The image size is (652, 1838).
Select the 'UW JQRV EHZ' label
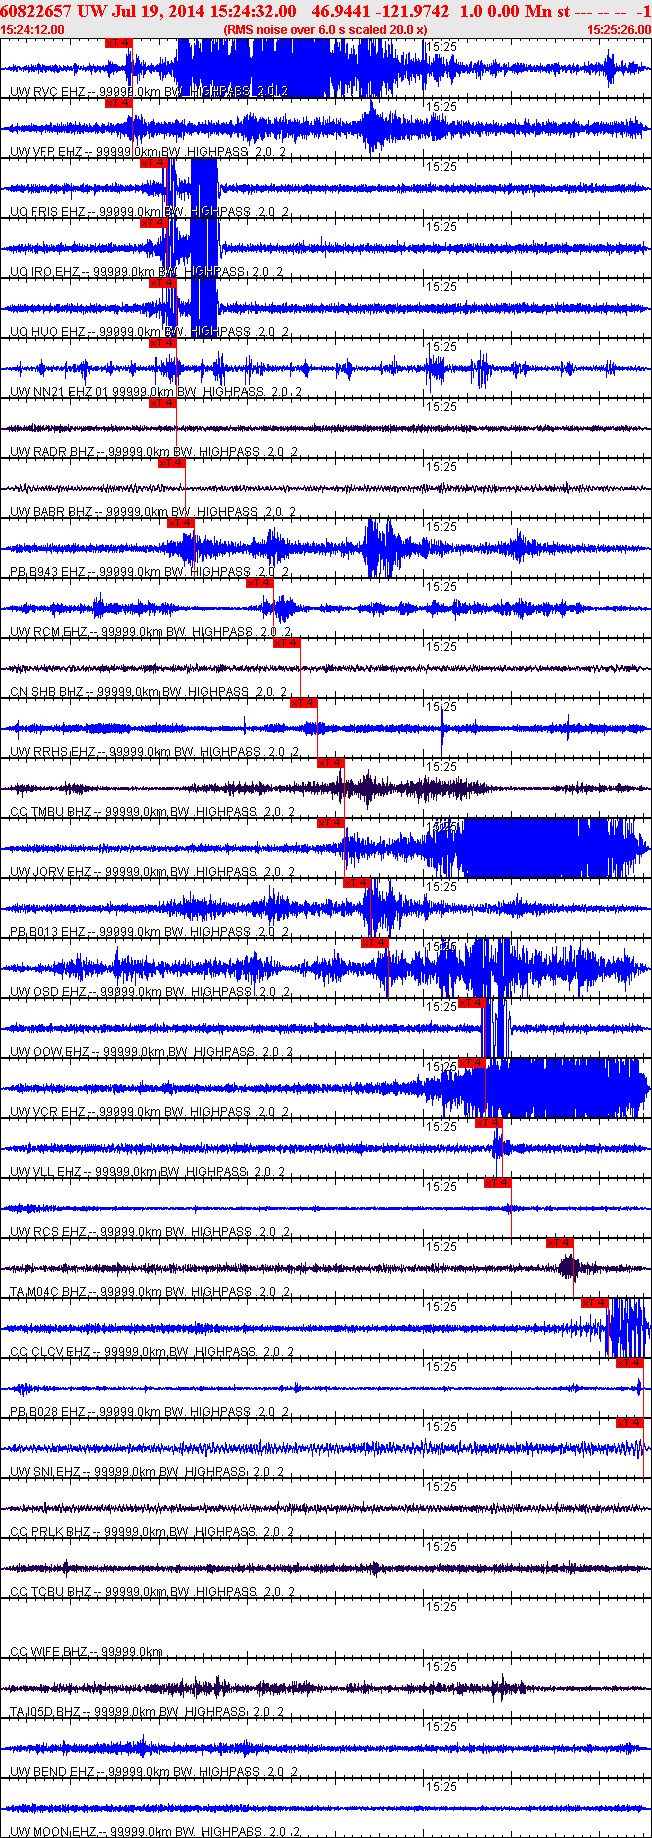point(51,872)
